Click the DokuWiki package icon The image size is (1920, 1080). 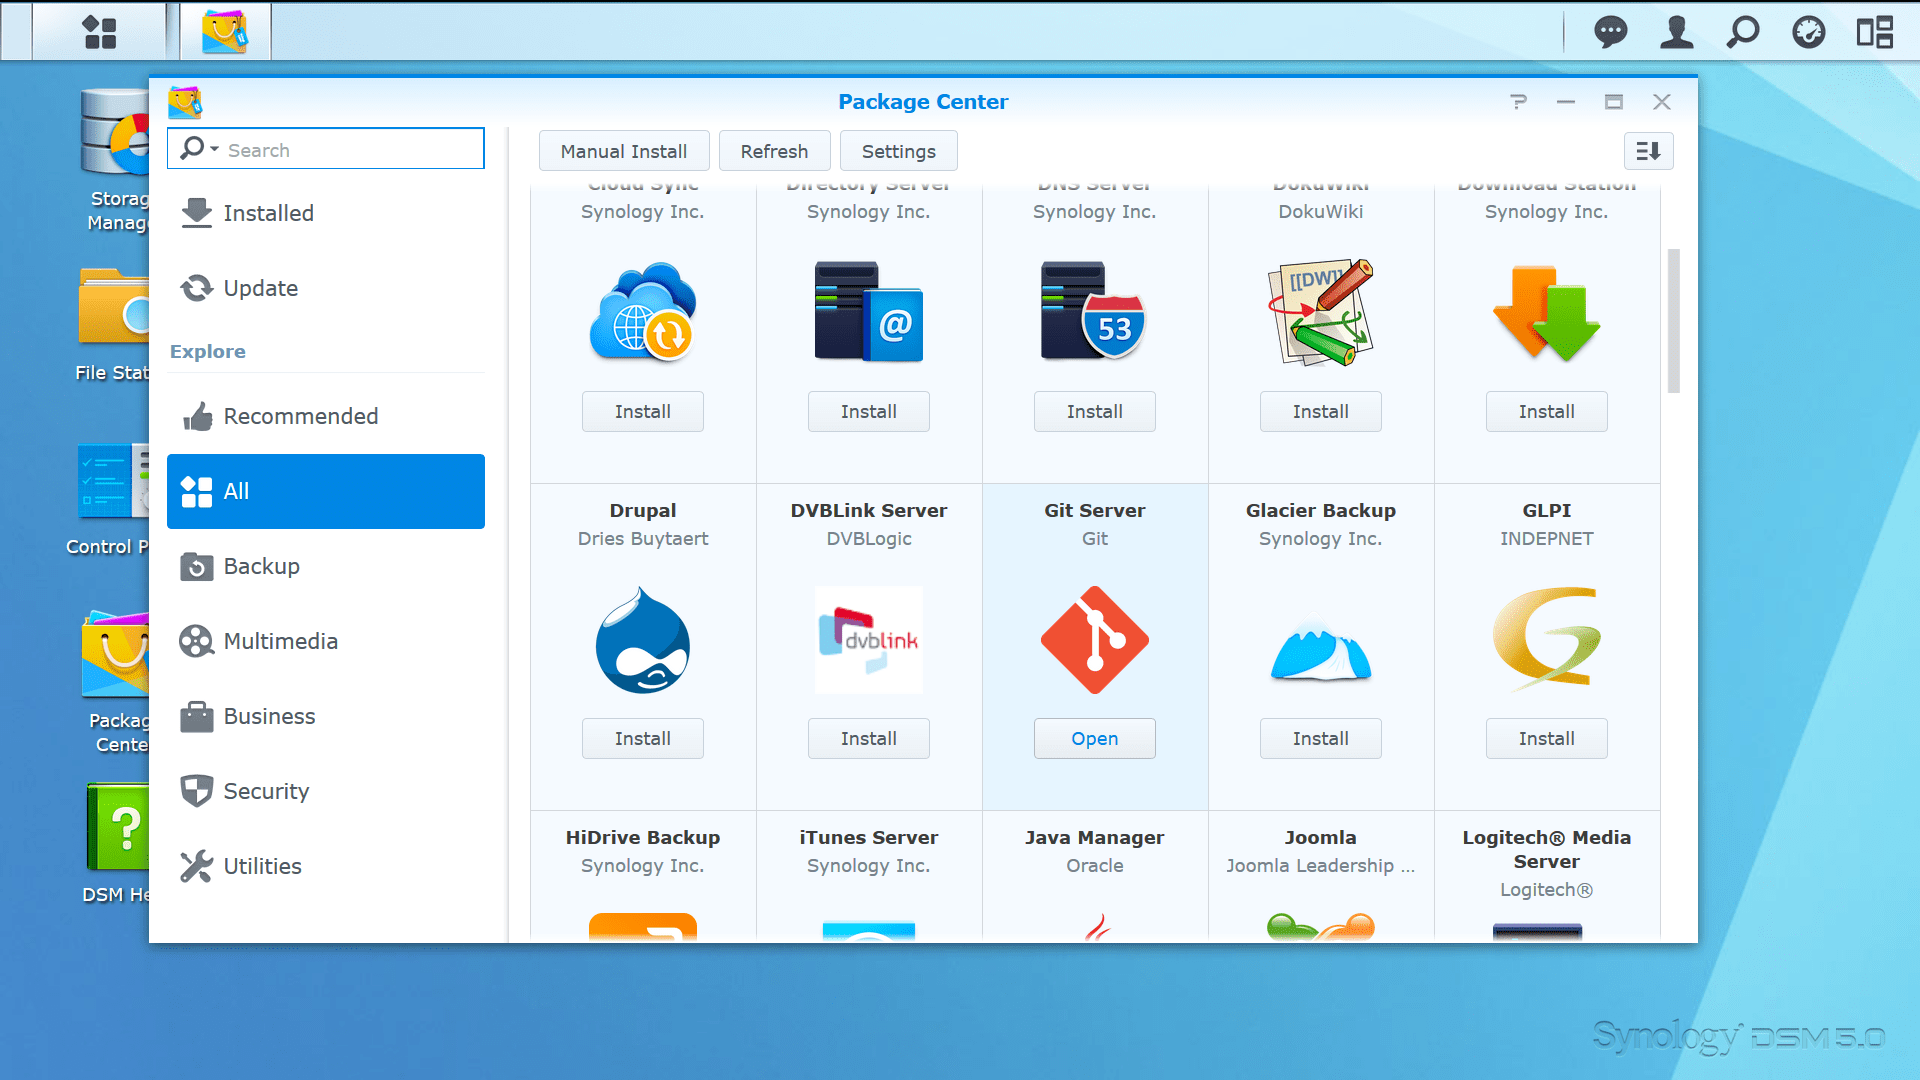click(x=1320, y=313)
